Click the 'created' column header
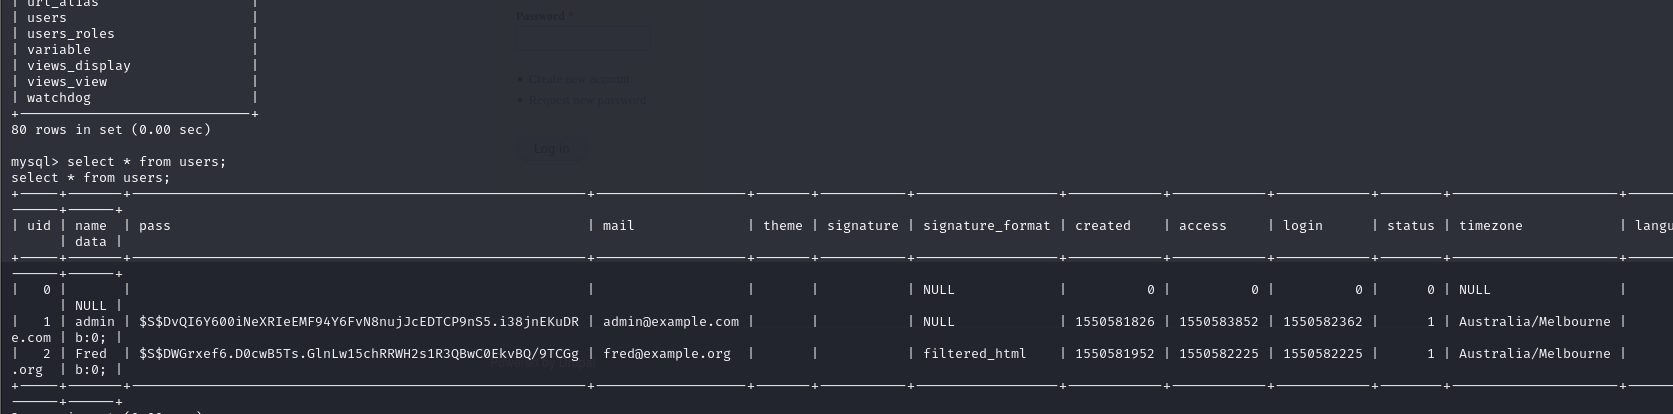This screenshot has width=1673, height=414. (x=1103, y=226)
